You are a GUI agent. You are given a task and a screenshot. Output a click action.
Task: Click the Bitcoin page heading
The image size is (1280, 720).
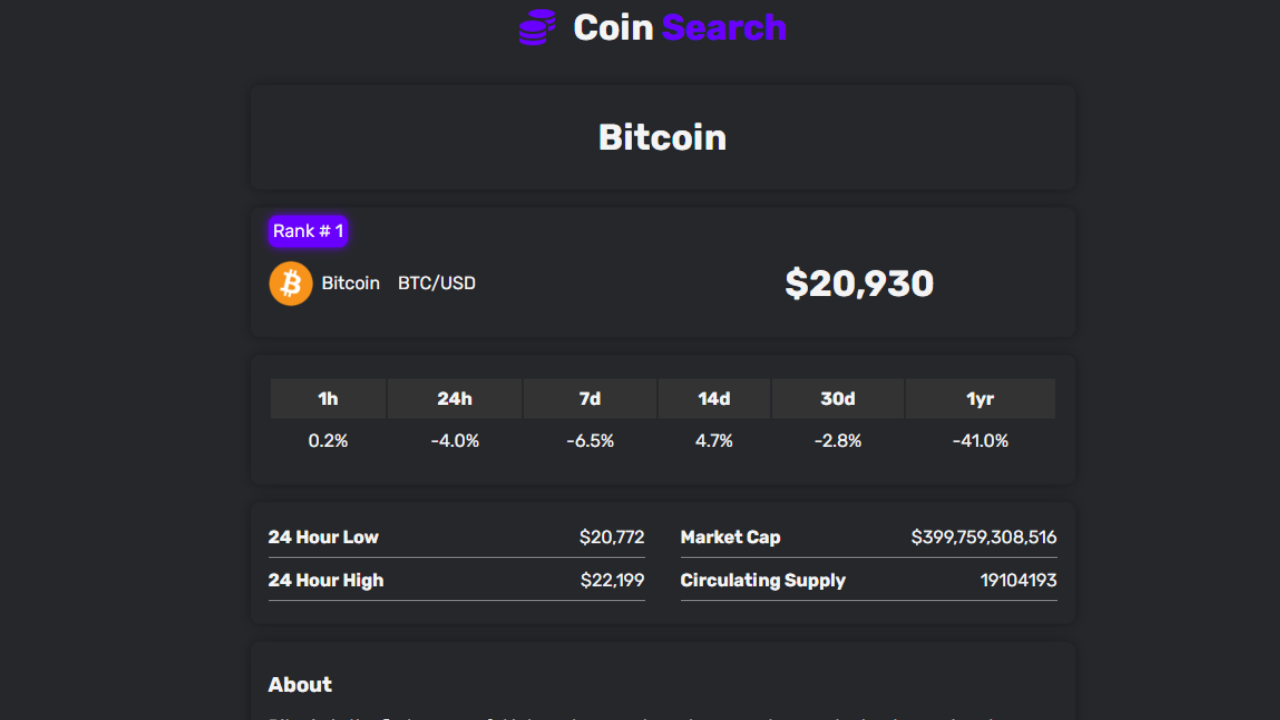[662, 137]
